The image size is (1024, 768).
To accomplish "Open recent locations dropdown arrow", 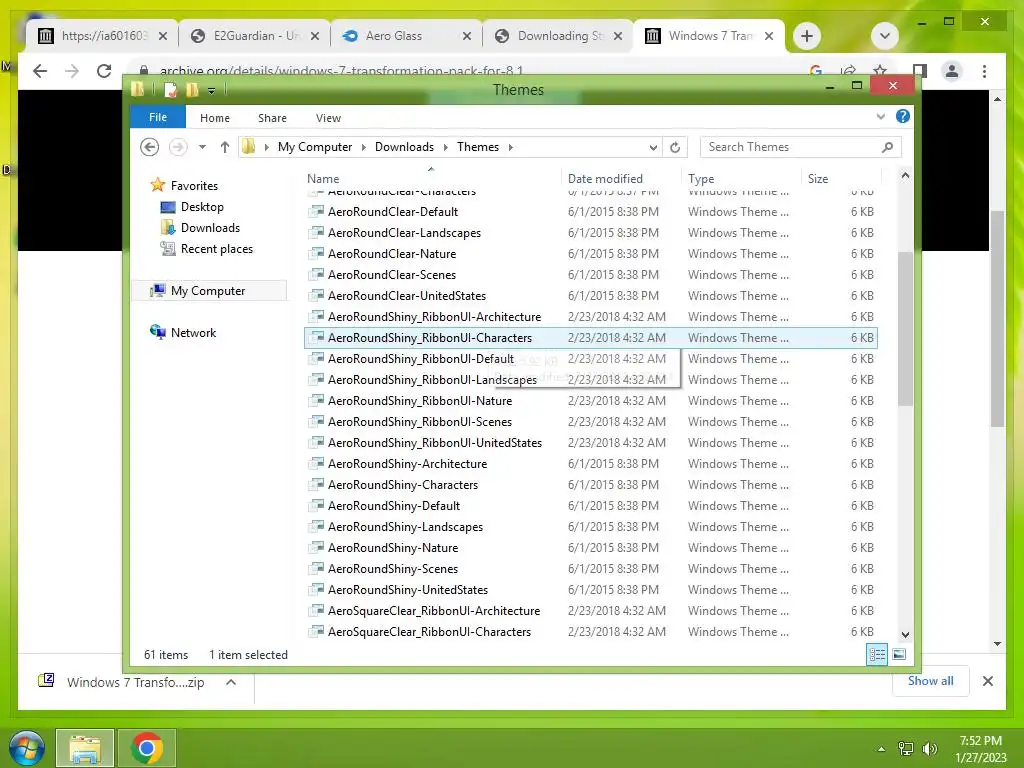I will point(202,147).
